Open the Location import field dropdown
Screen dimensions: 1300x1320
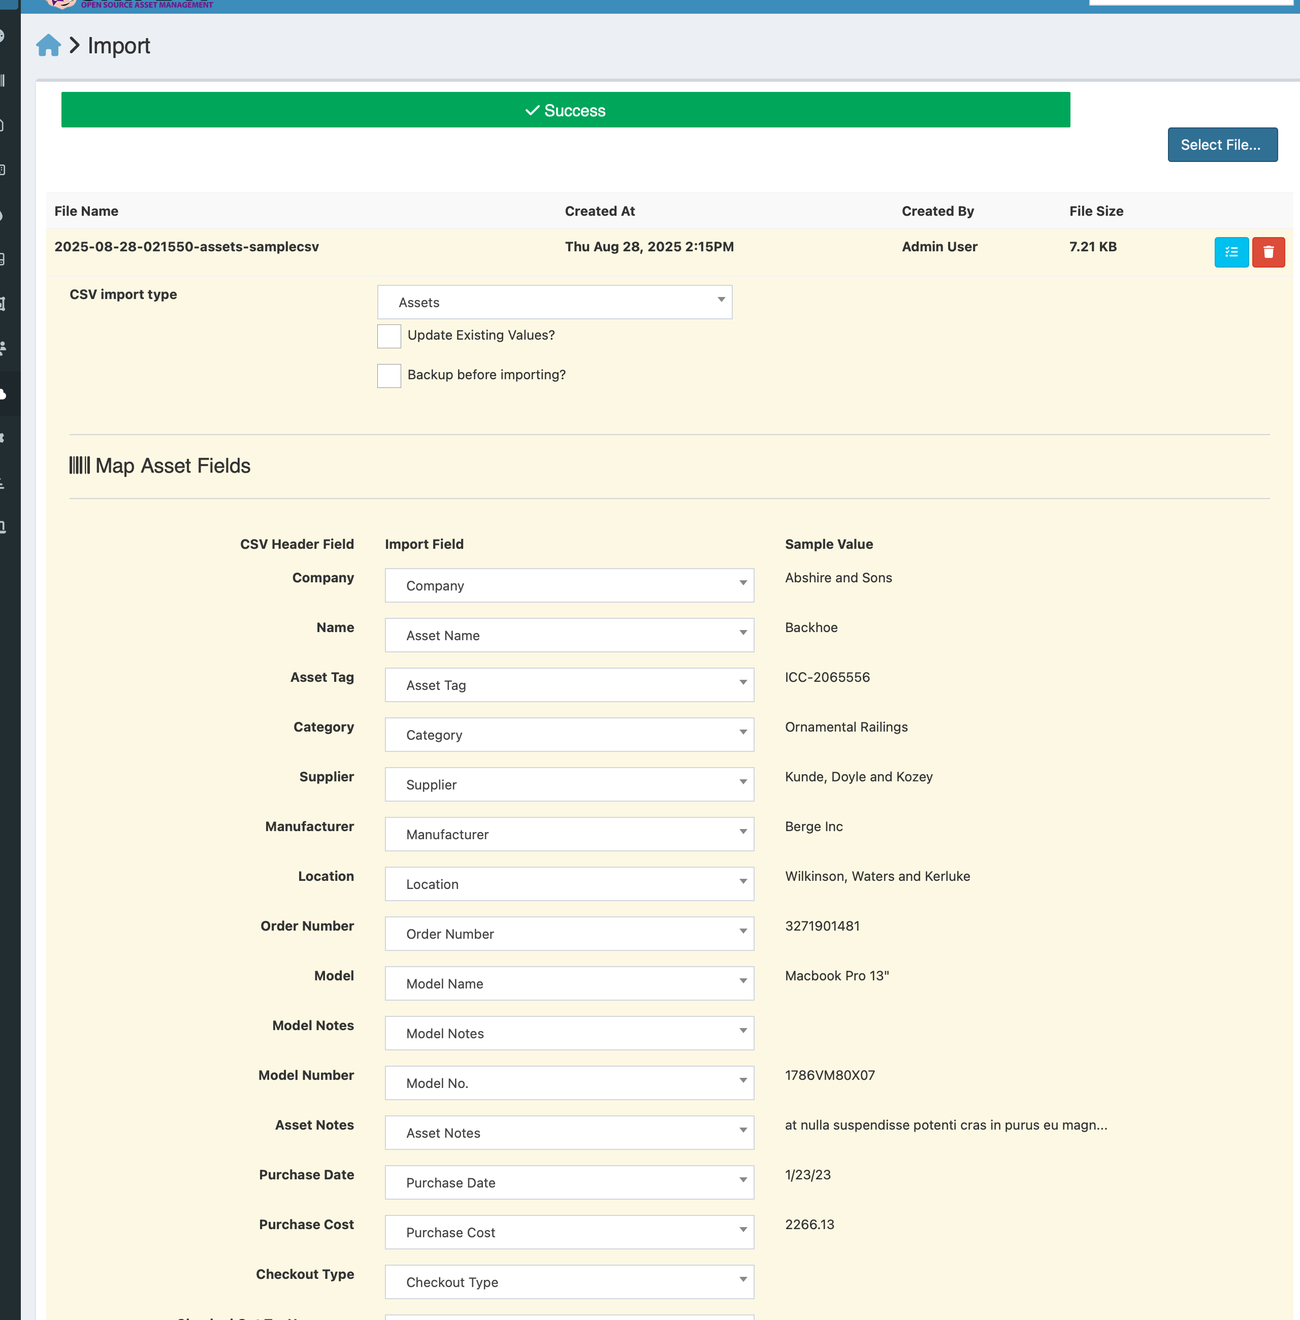569,884
